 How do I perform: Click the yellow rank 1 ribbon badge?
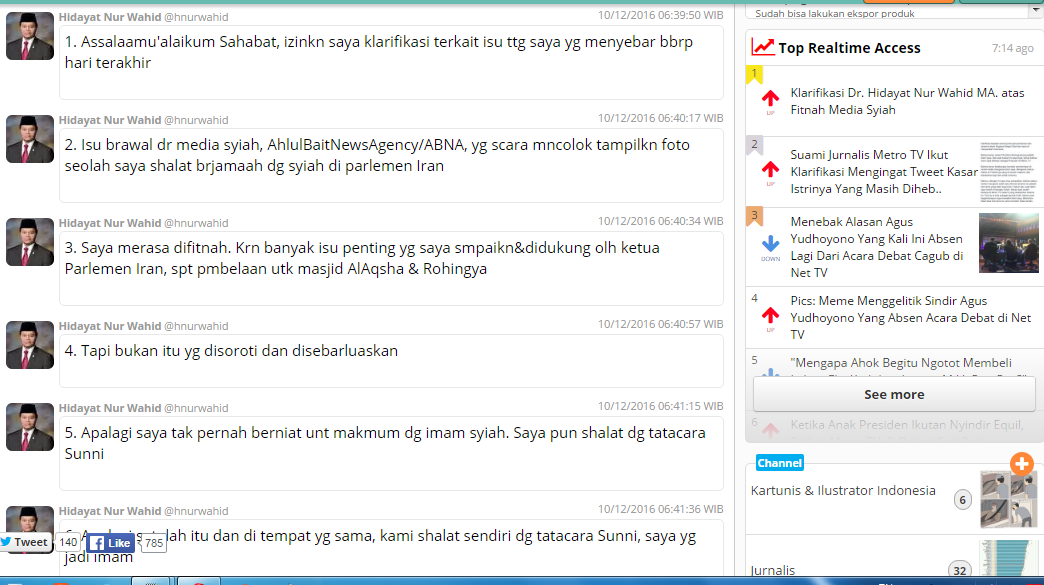pos(756,75)
